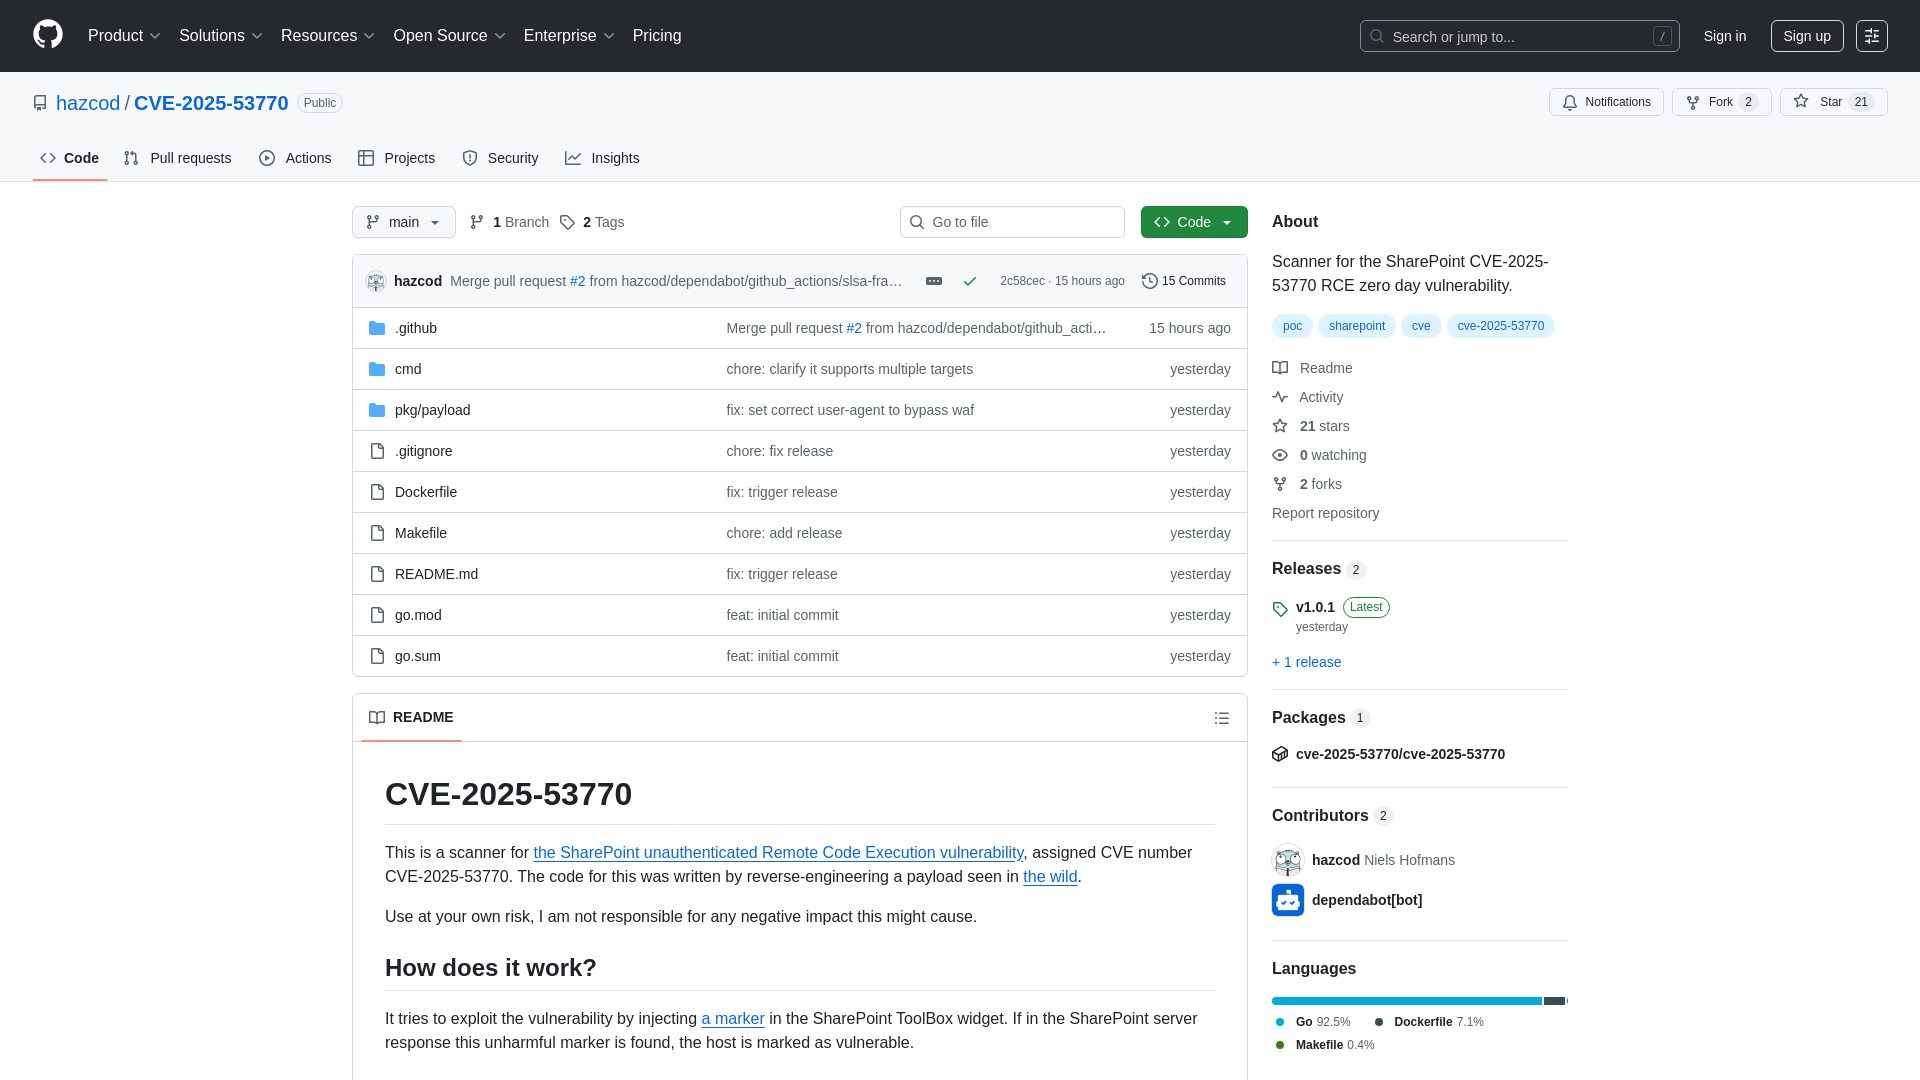Expand the Solutions menu
The width and height of the screenshot is (1920, 1080).
click(221, 36)
